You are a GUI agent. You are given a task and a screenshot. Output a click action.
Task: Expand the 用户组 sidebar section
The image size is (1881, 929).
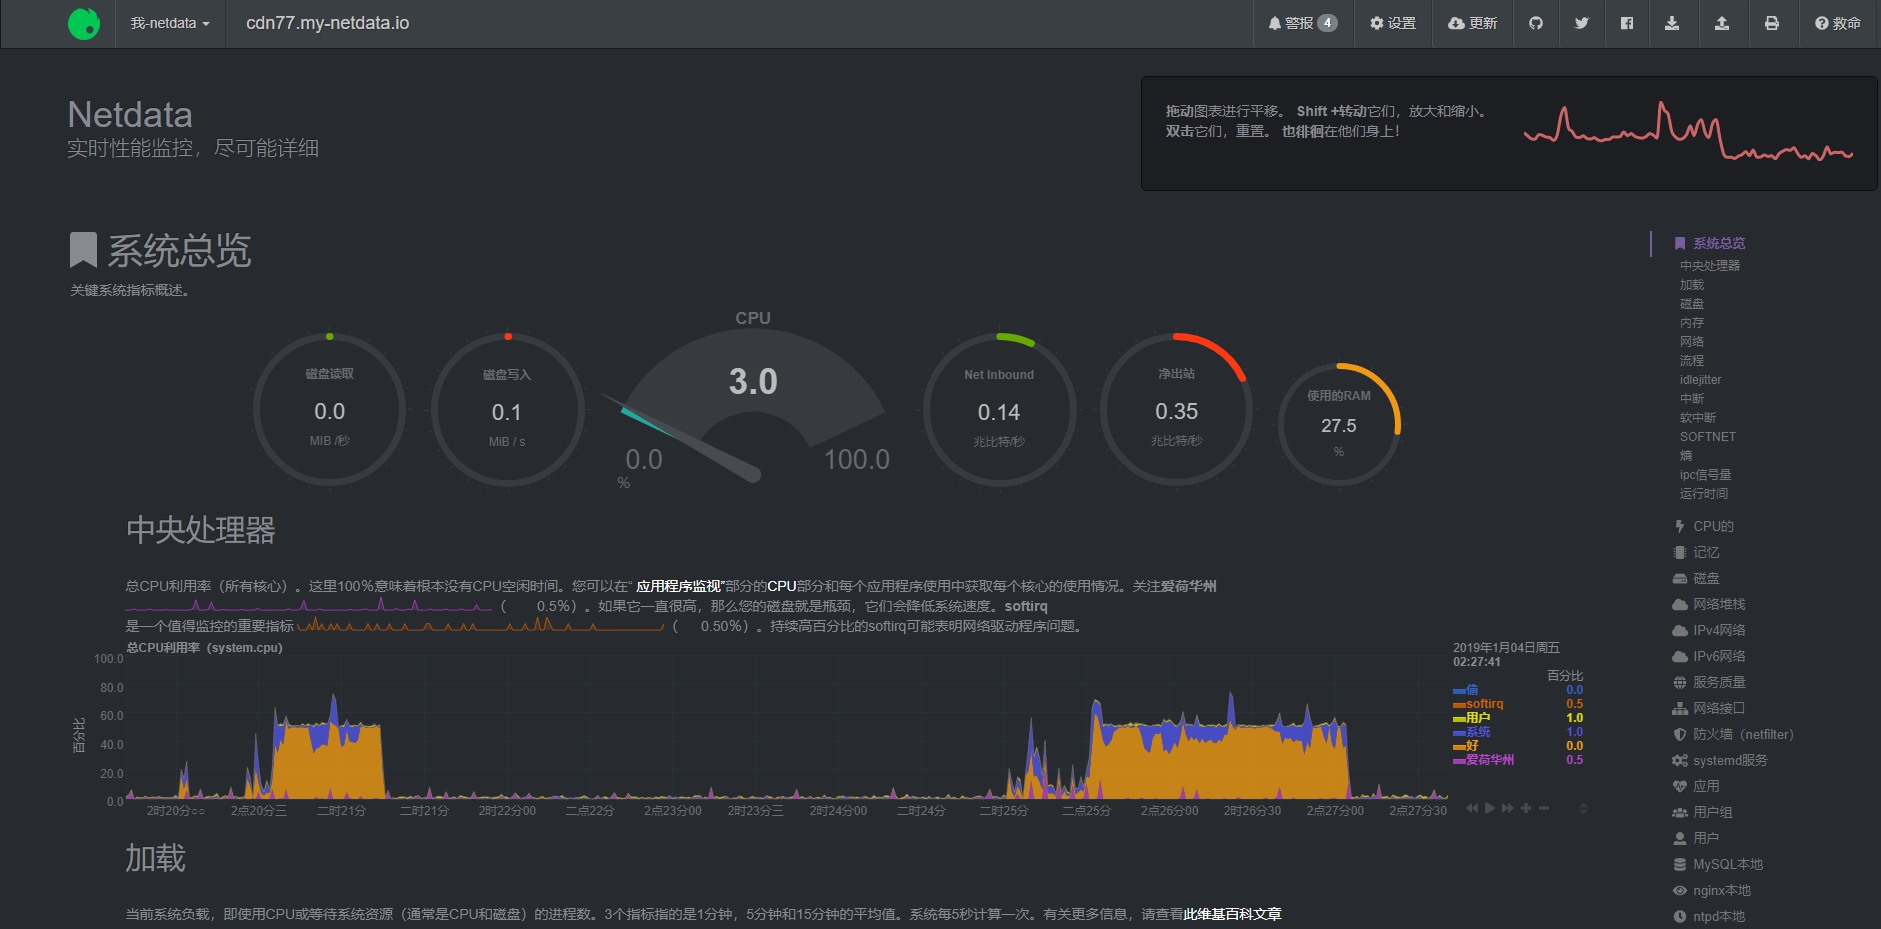click(x=1712, y=812)
